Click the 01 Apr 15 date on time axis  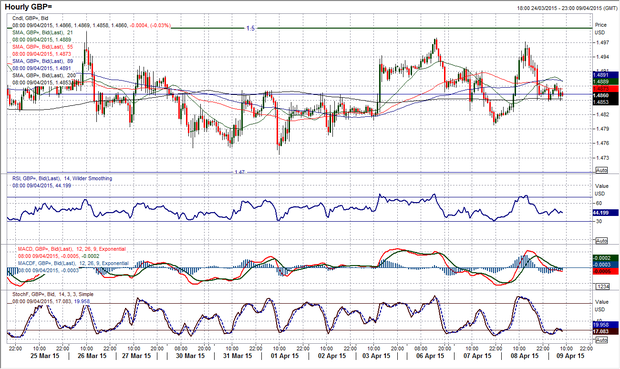285,356
